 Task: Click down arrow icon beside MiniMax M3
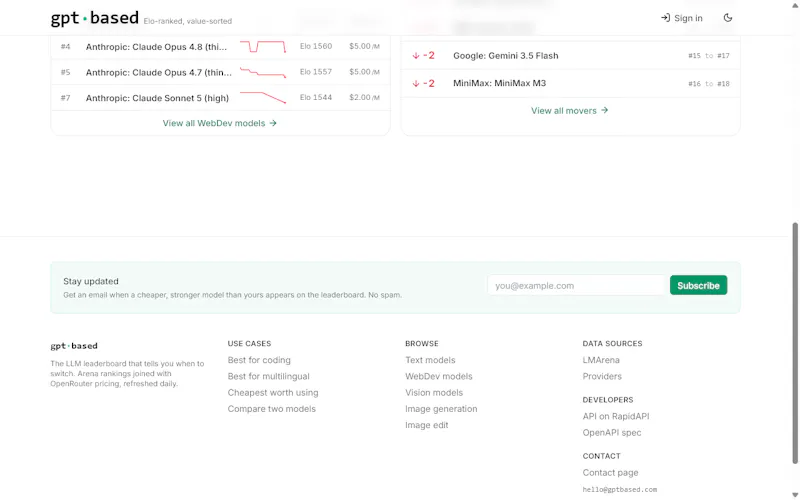point(416,83)
